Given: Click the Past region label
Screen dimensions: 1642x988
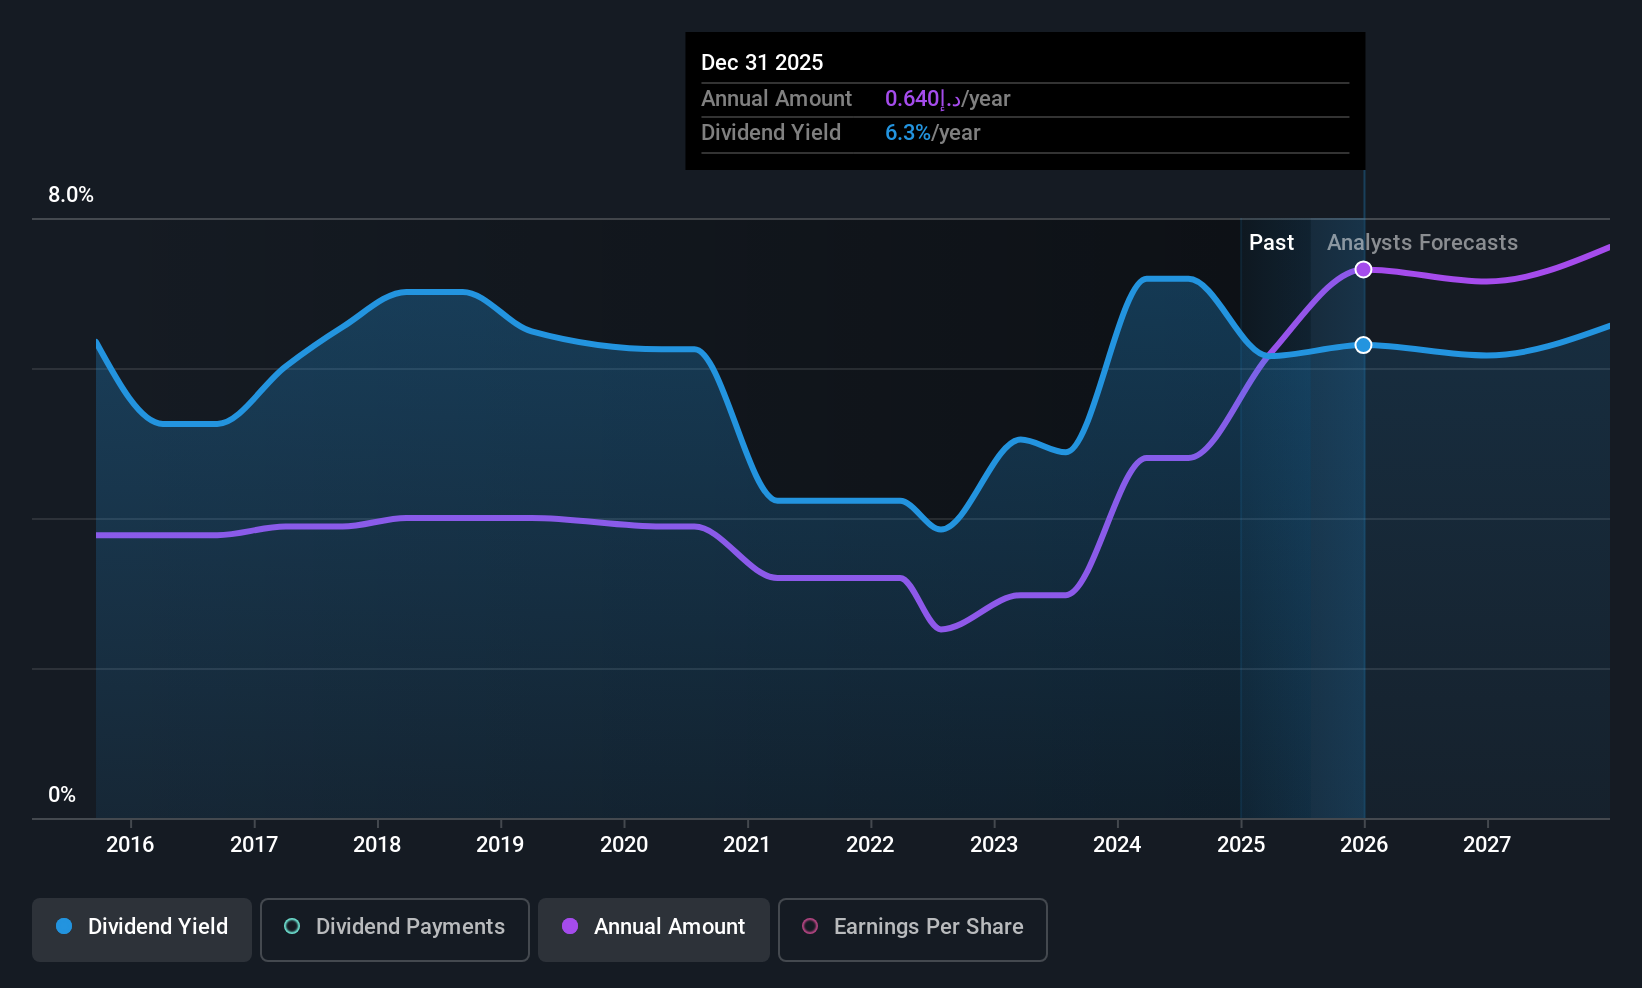Looking at the screenshot, I should point(1271,242).
